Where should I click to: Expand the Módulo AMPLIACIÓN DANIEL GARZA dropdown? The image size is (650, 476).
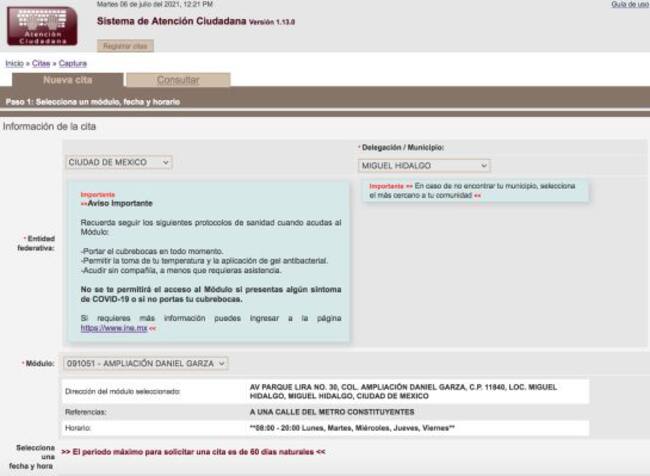pyautogui.click(x=146, y=363)
